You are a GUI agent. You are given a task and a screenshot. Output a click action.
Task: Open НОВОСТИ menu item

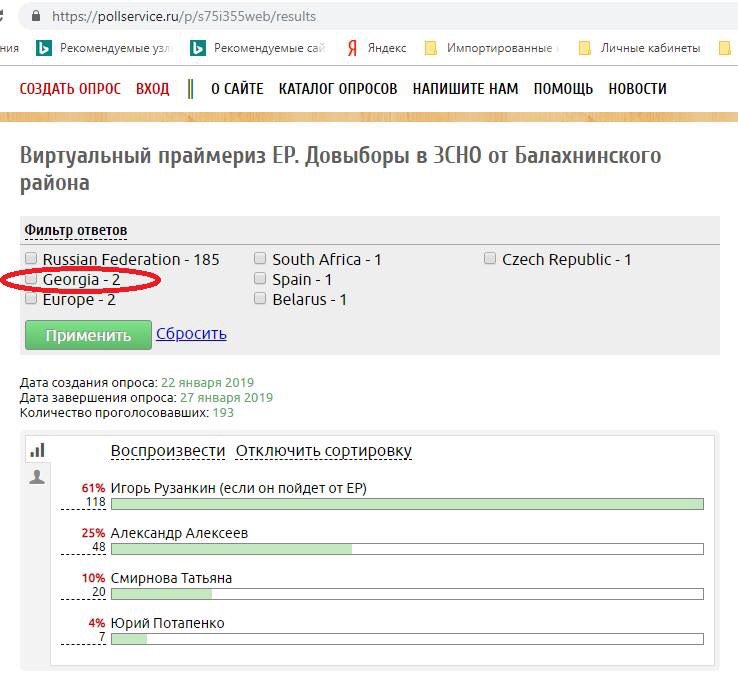[x=637, y=88]
